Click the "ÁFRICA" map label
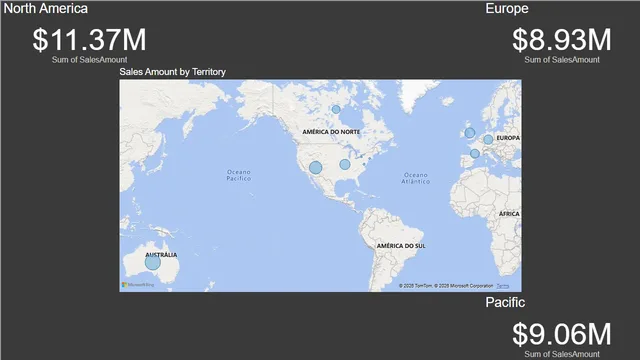This screenshot has width=640, height=360. 509,214
